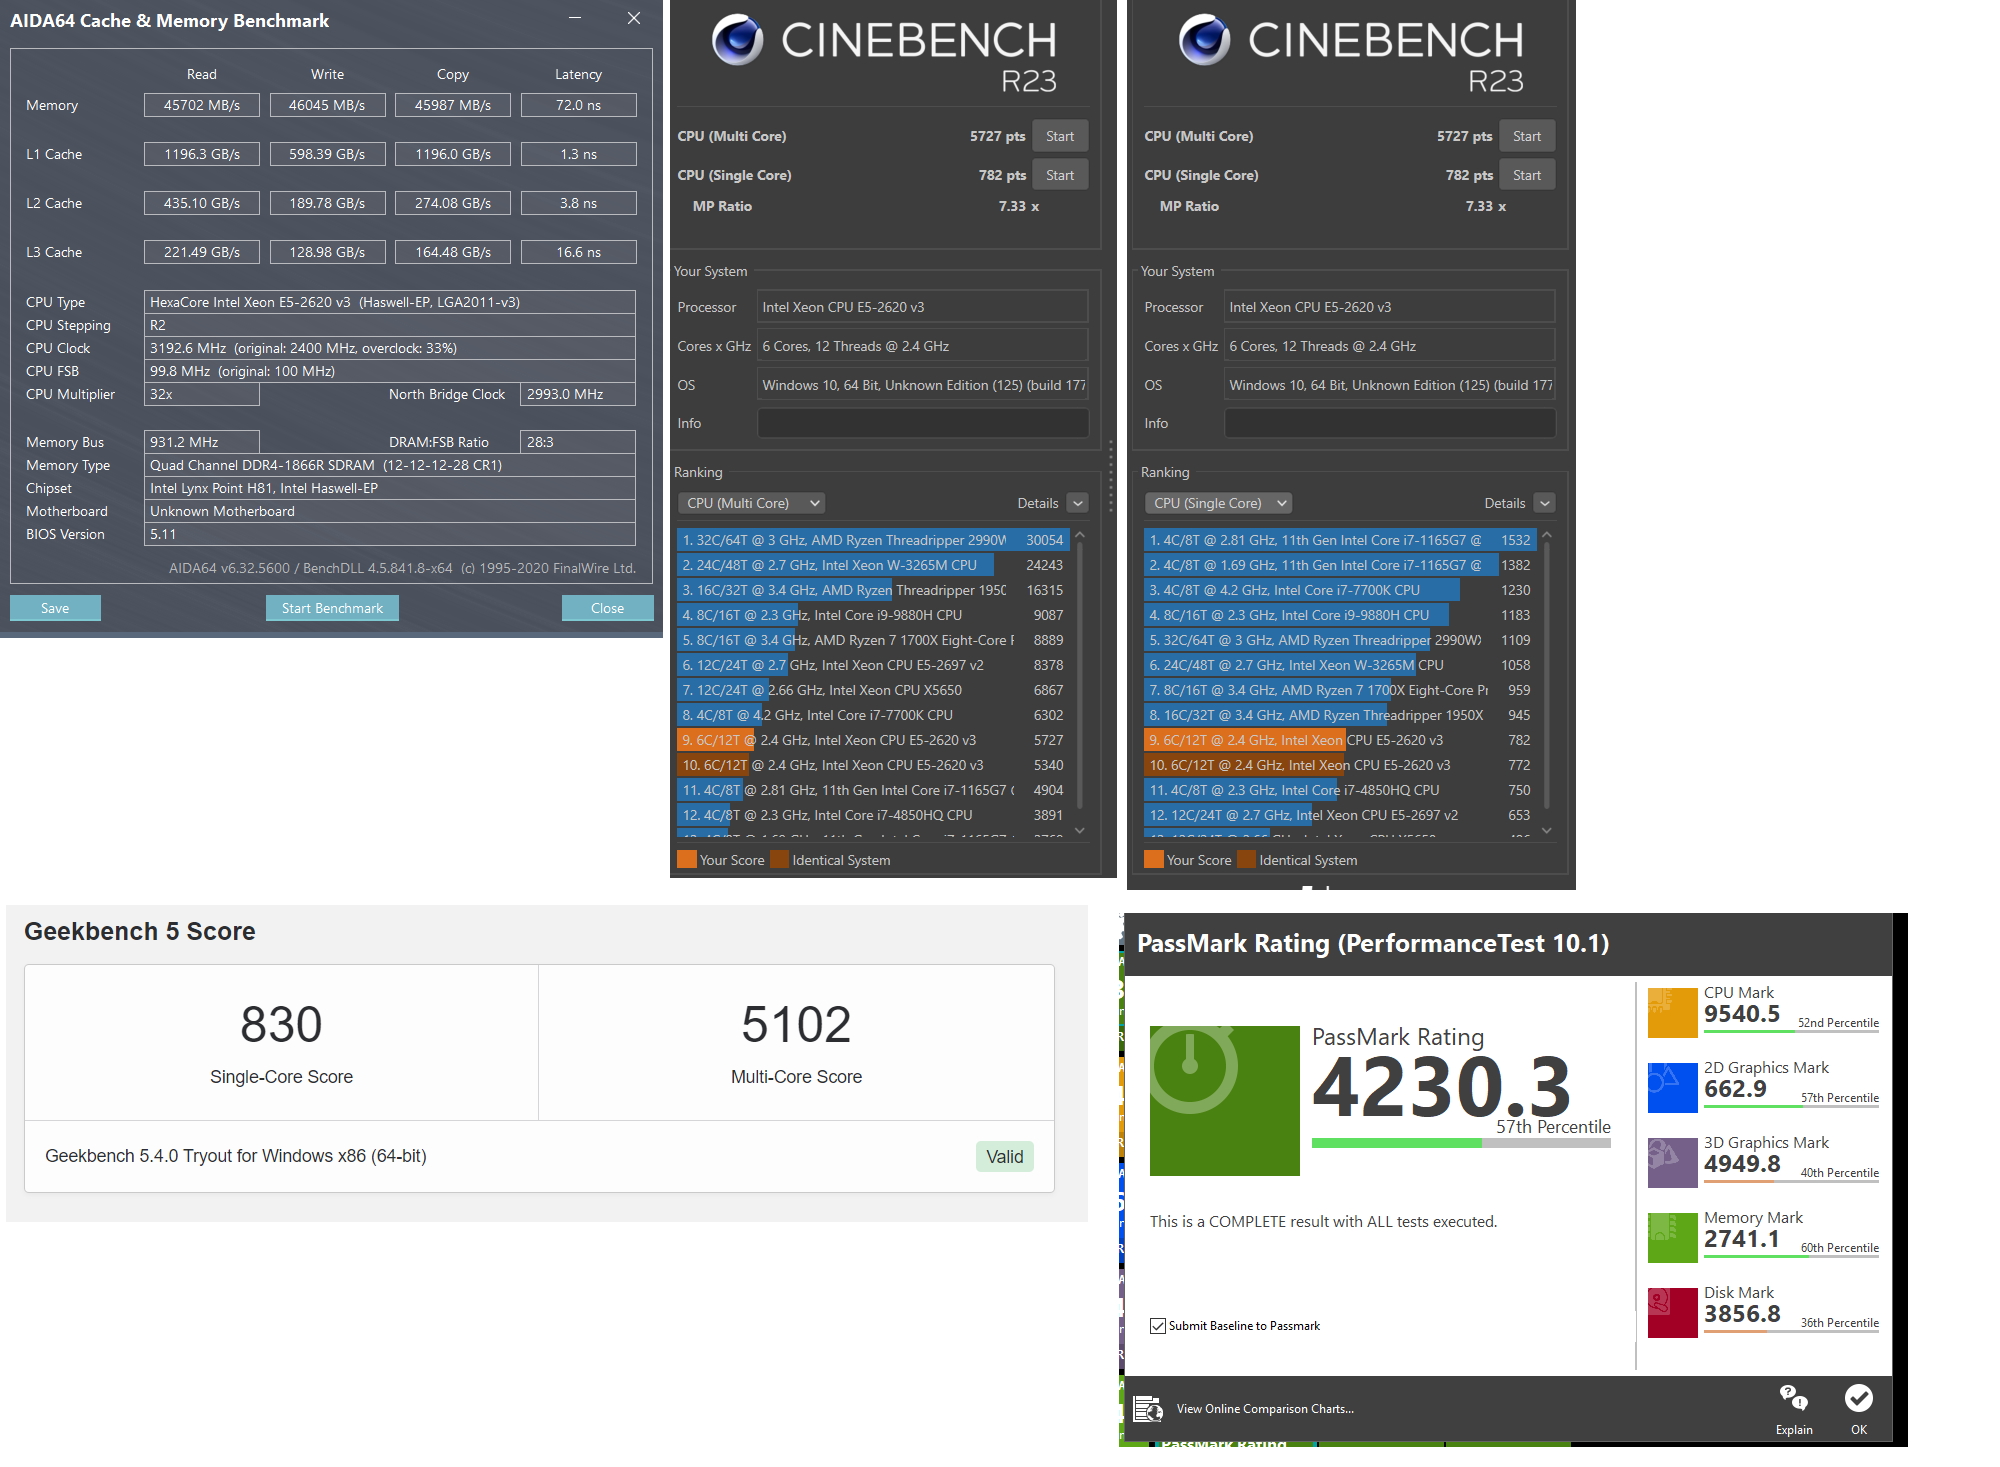Select Core i9-9880H multi-core row 9087
The height and width of the screenshot is (1467, 2000).
[873, 615]
